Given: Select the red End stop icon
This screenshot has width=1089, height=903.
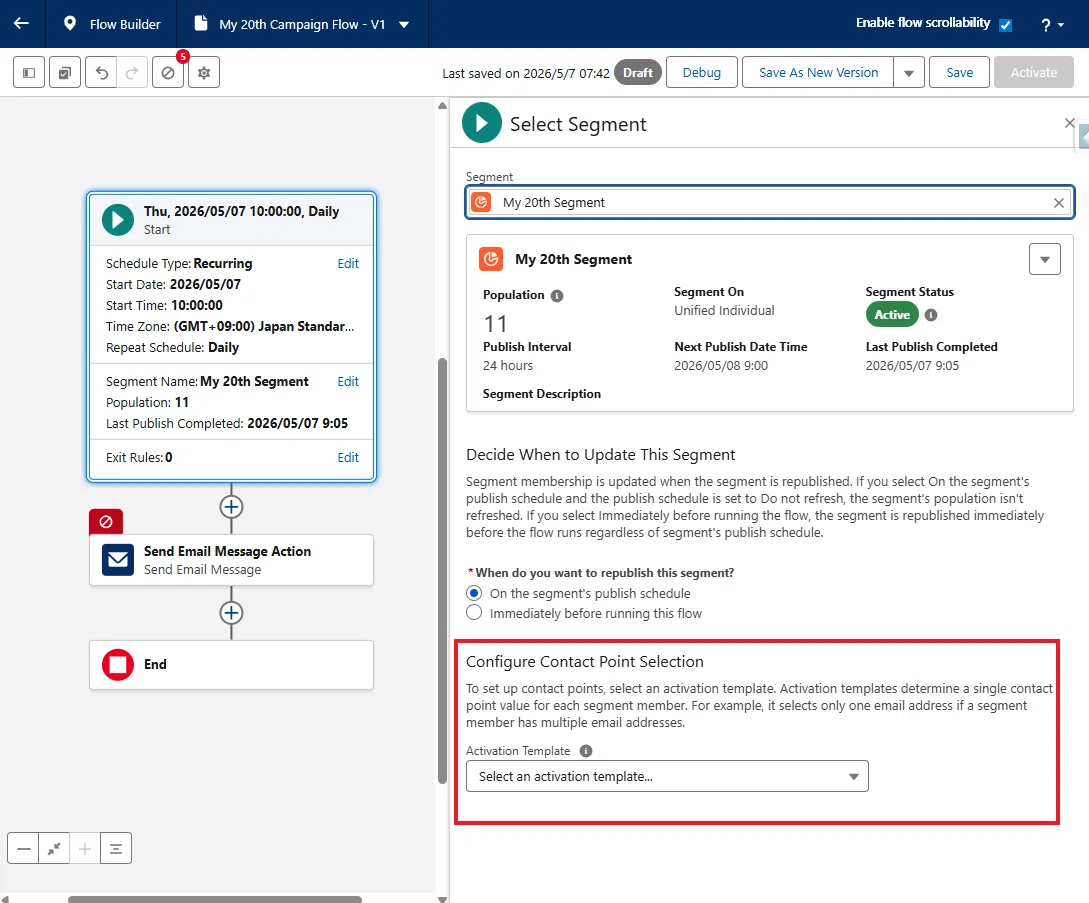Looking at the screenshot, I should 118,665.
